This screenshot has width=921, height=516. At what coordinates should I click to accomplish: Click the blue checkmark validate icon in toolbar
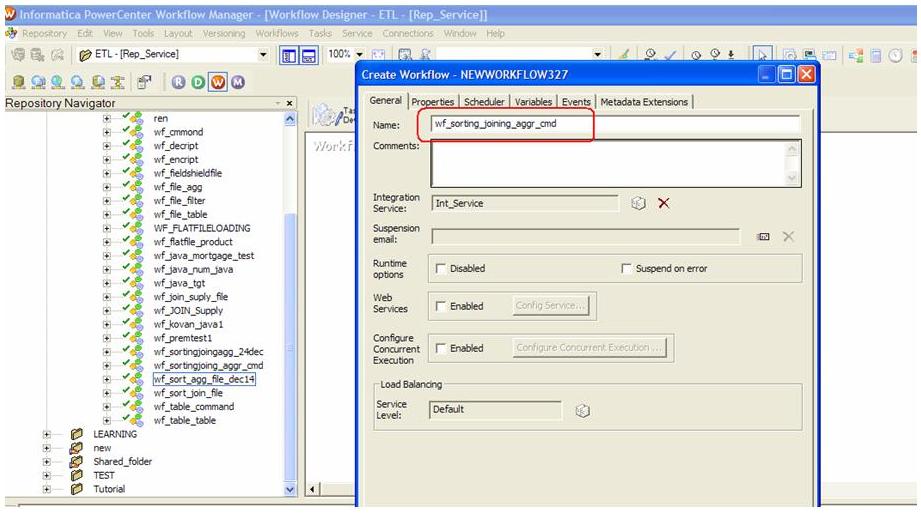click(x=670, y=55)
